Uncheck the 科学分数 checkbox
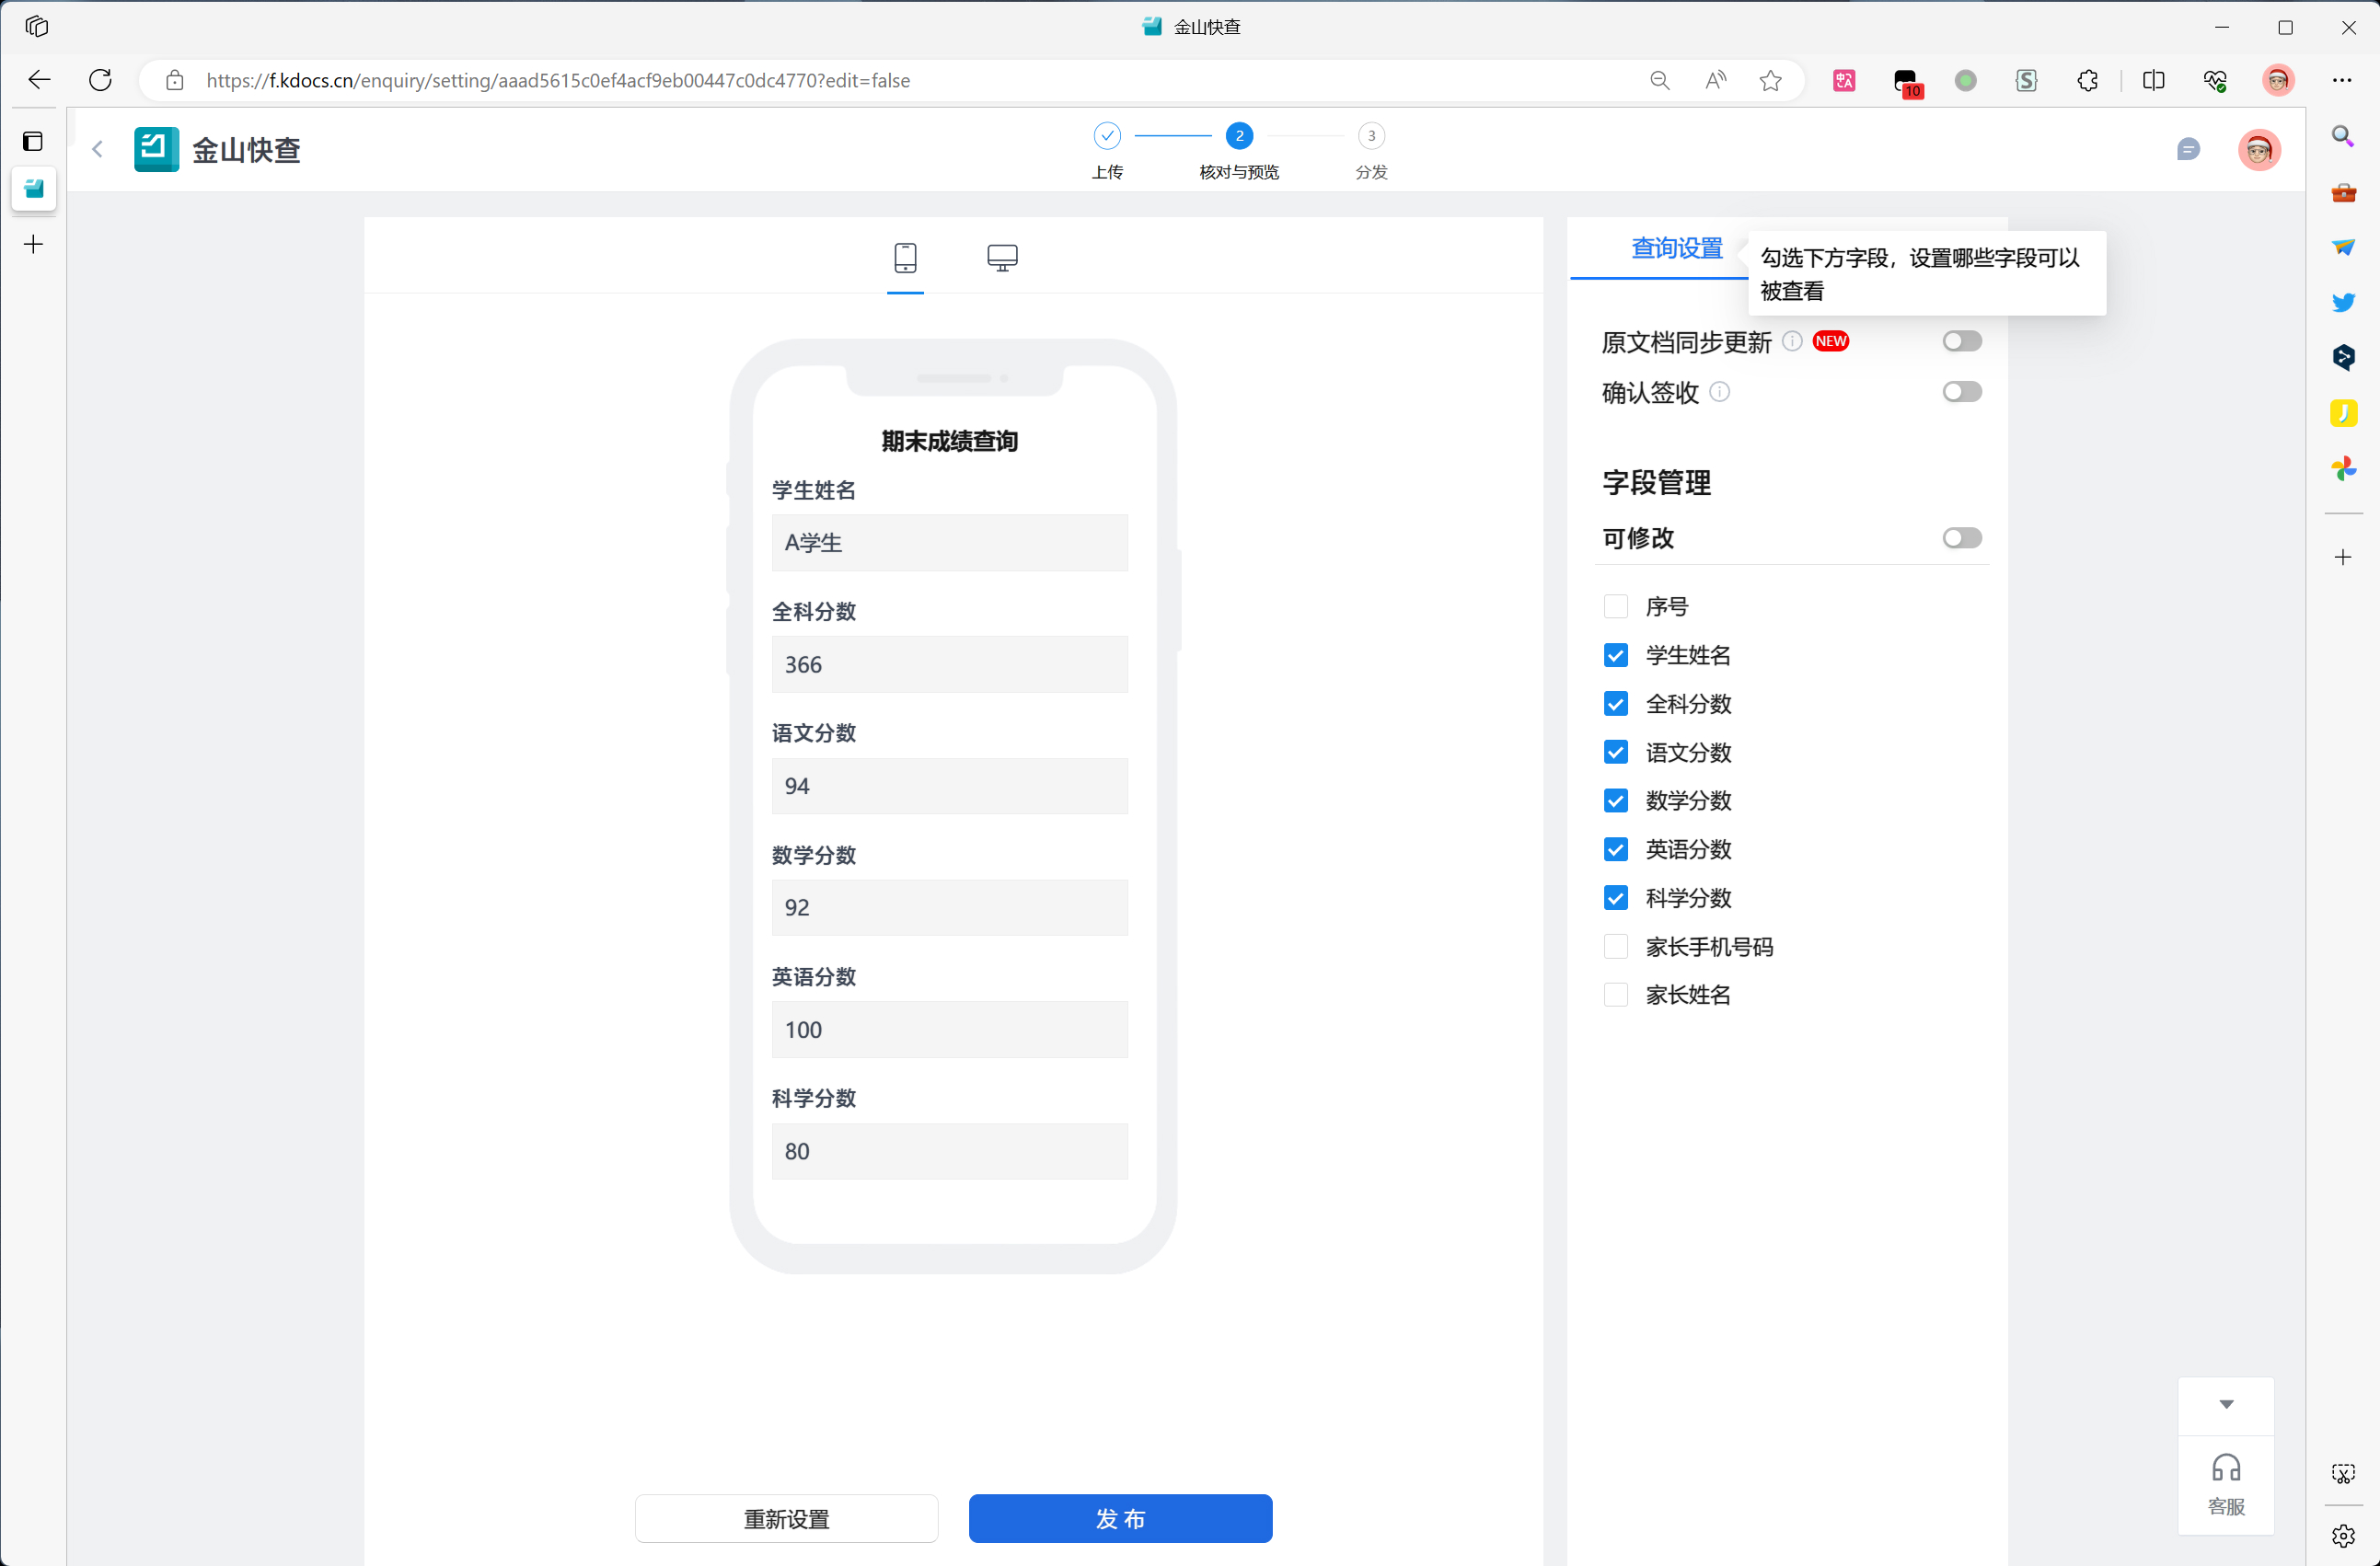 tap(1615, 898)
